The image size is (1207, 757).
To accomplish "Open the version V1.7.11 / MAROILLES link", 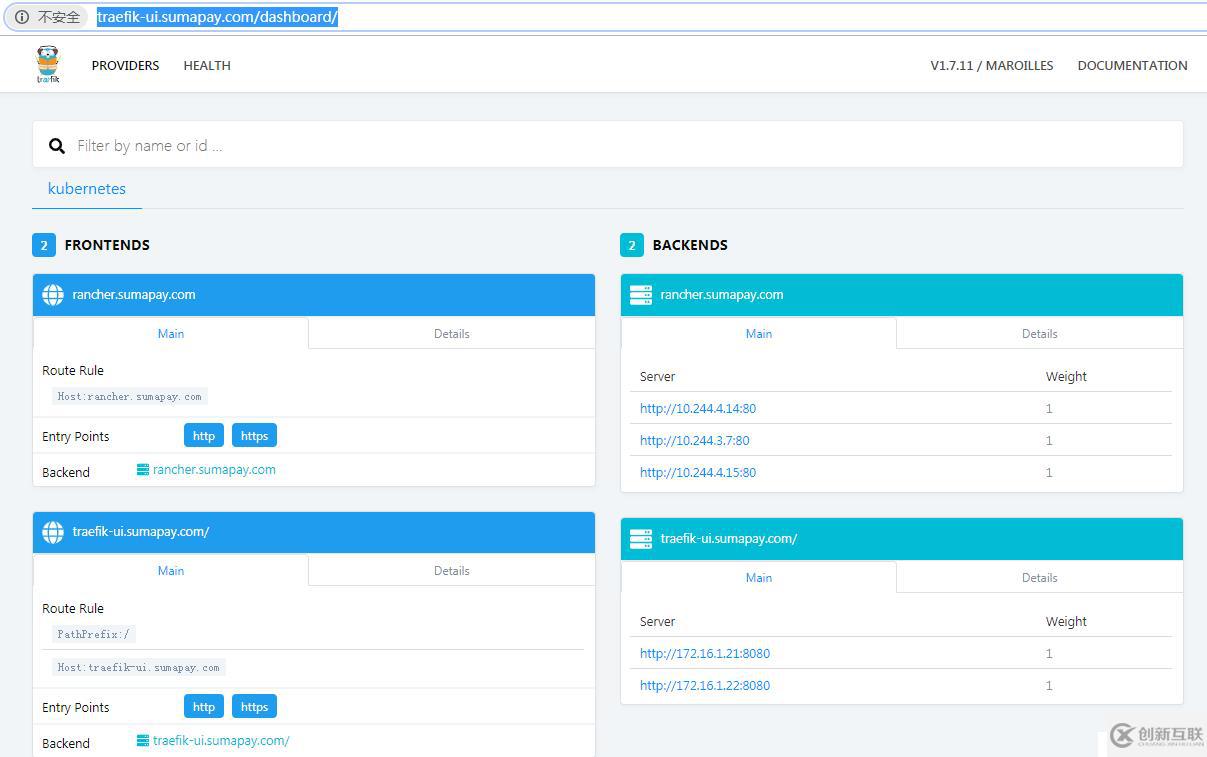I will (x=992, y=65).
